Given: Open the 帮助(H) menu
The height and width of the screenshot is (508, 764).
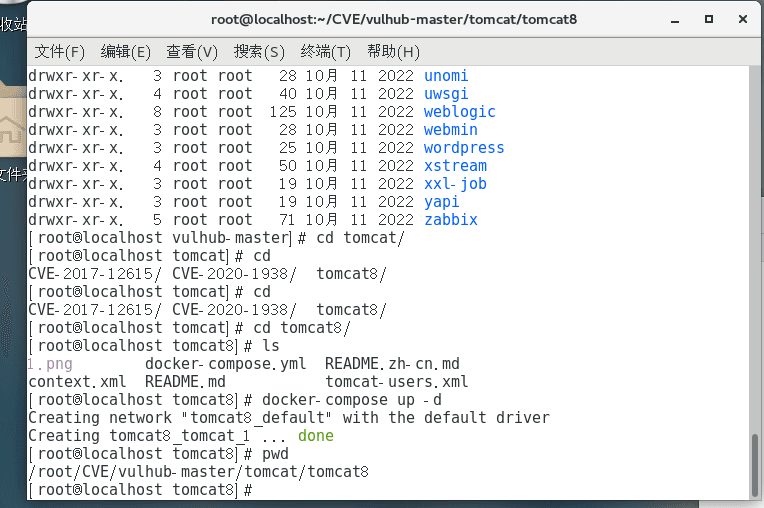Looking at the screenshot, I should 393,52.
